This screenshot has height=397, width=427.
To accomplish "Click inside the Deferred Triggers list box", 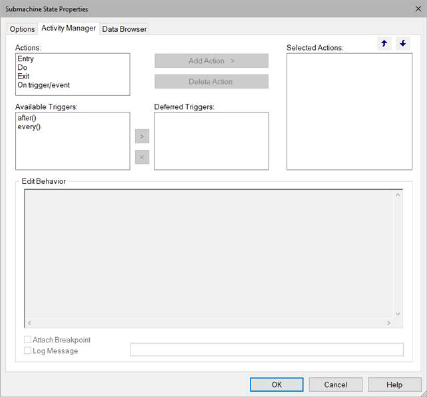I will (x=211, y=141).
